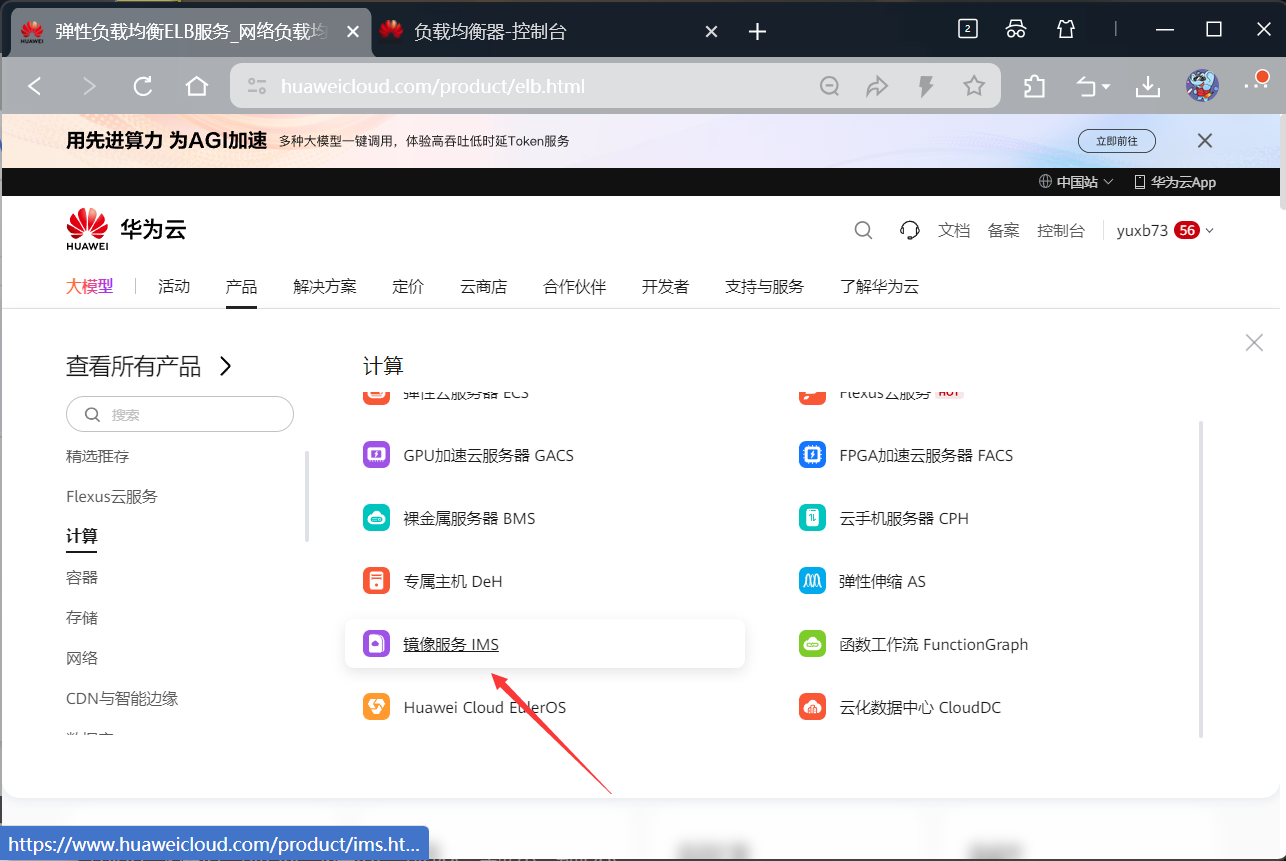Image resolution: width=1286 pixels, height=861 pixels.
Task: Open site search magnifier in header
Action: point(863,230)
